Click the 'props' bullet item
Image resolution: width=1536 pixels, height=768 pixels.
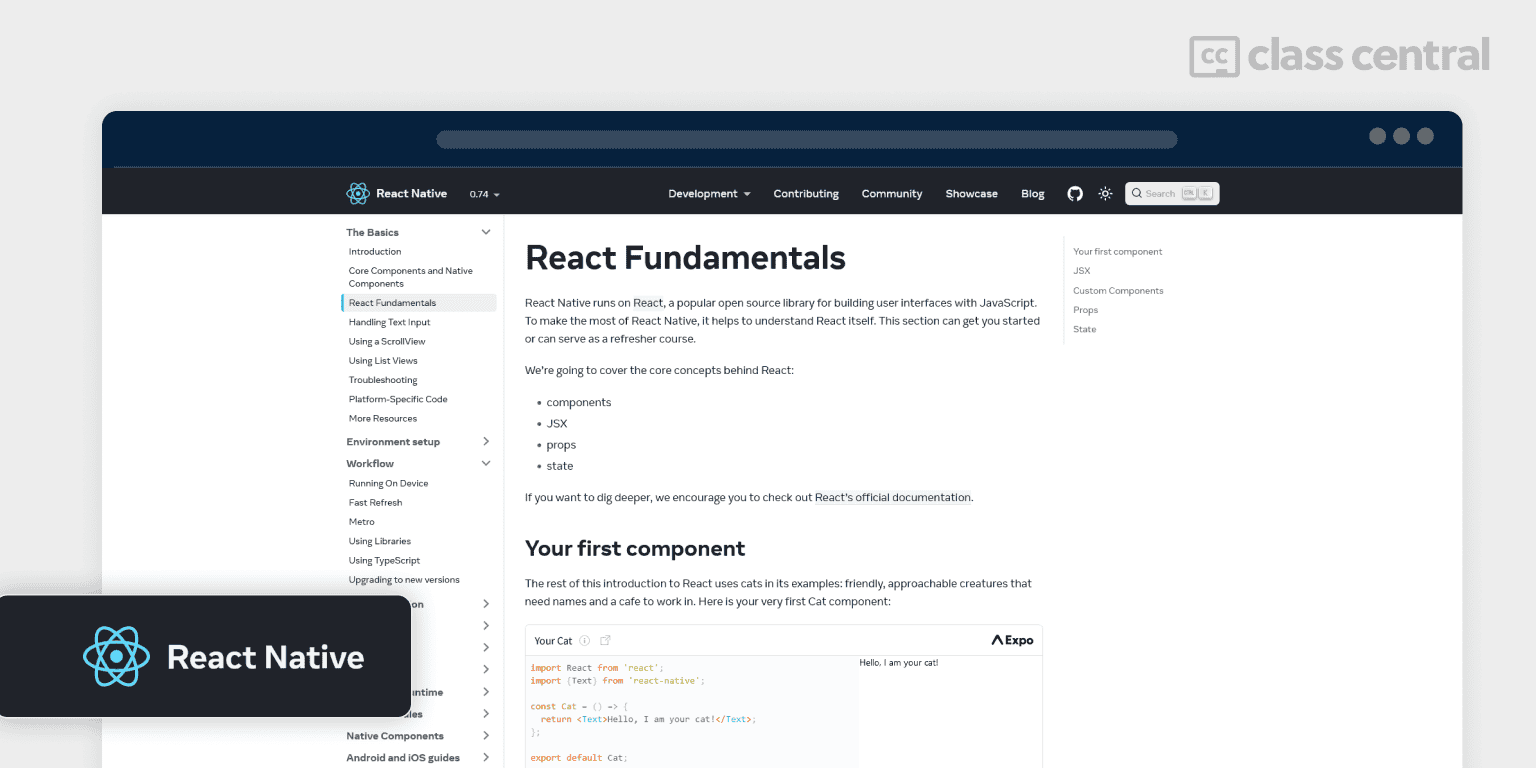[561, 445]
